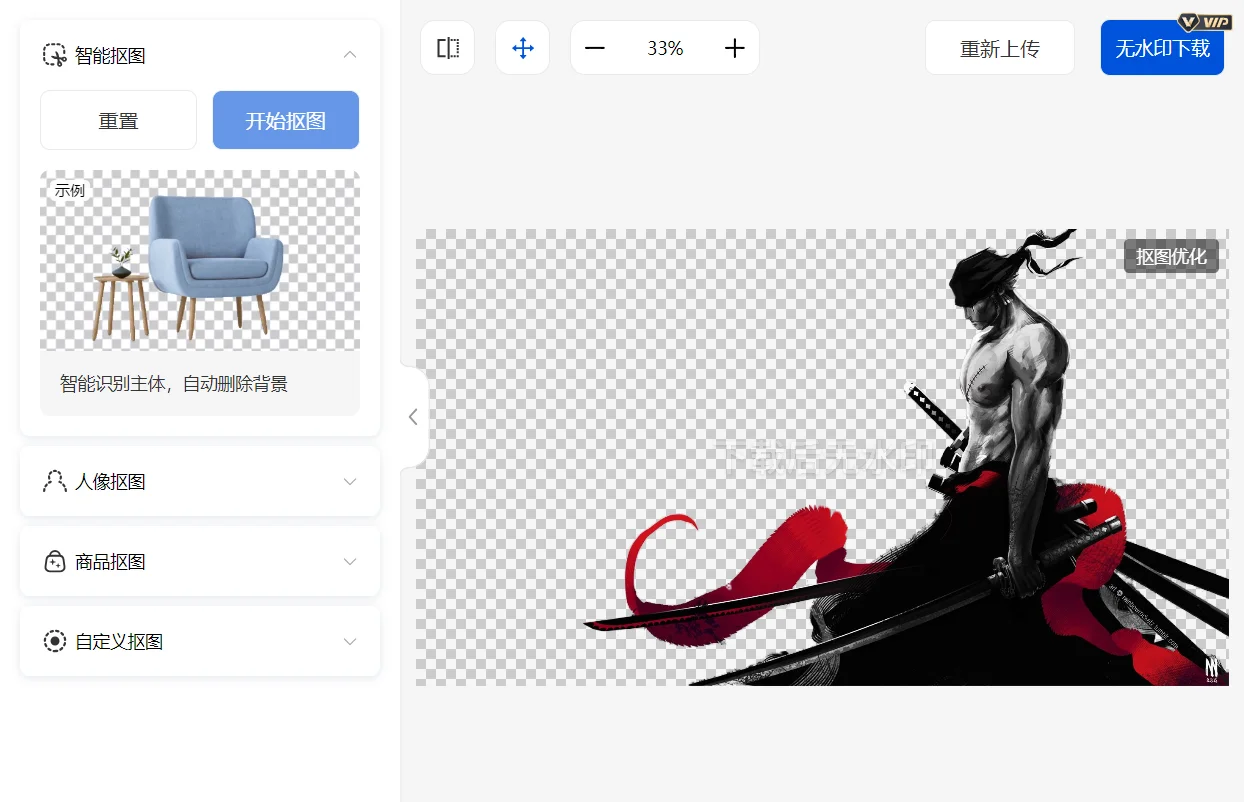Viewport: 1244px width, 802px height.
Task: Click the 示例 tag on the example
Action: pos(70,190)
